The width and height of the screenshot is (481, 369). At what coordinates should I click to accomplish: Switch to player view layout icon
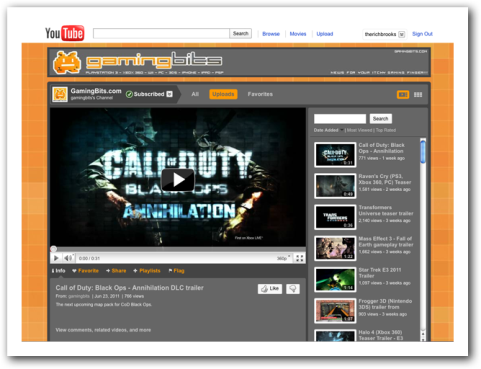click(403, 95)
